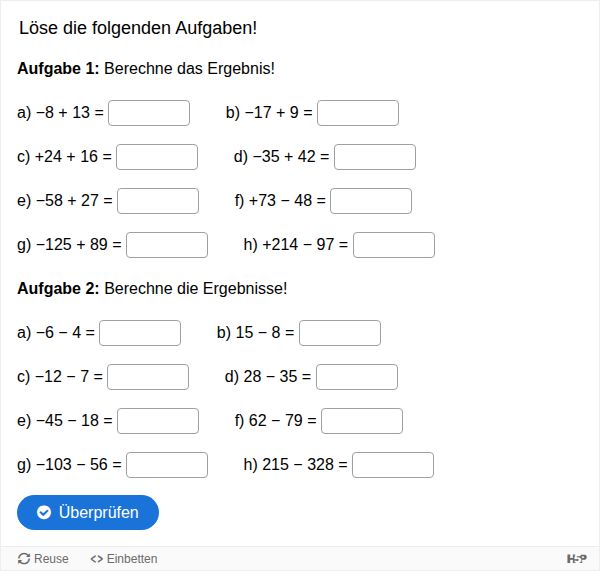
Task: Focus the answer box for −103 − 56
Action: (x=167, y=465)
